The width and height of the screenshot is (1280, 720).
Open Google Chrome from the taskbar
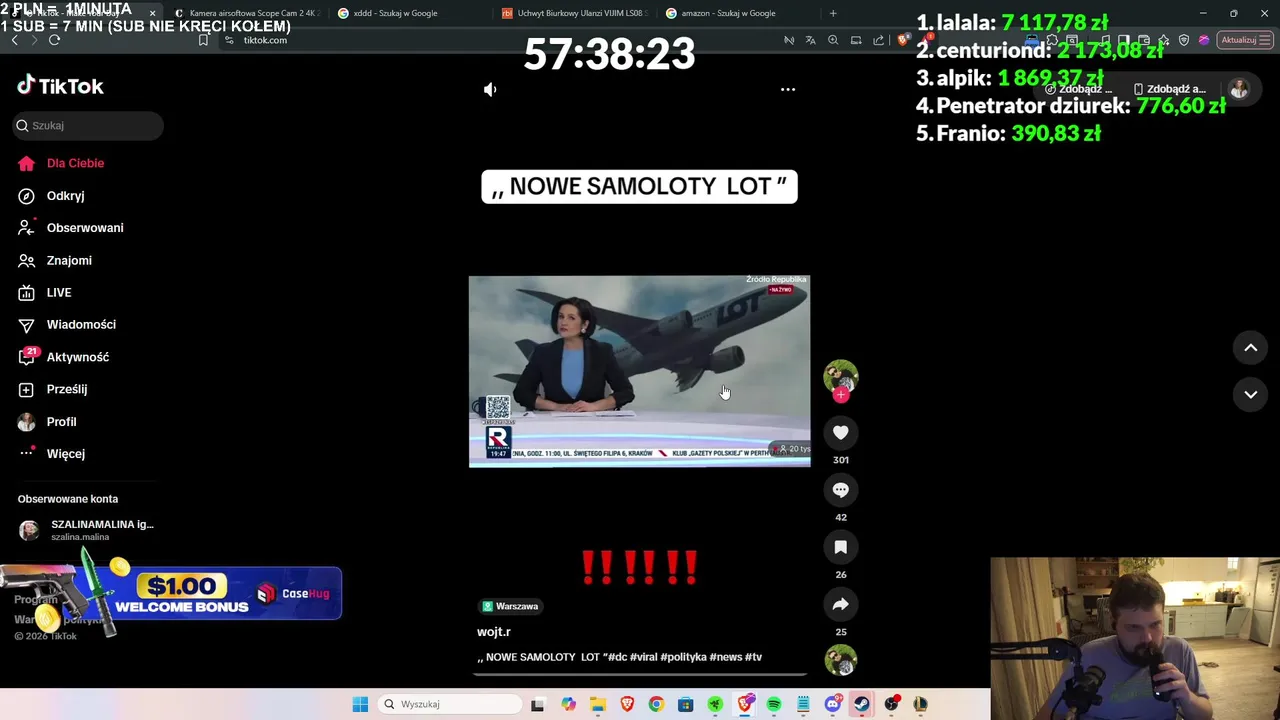click(x=656, y=704)
